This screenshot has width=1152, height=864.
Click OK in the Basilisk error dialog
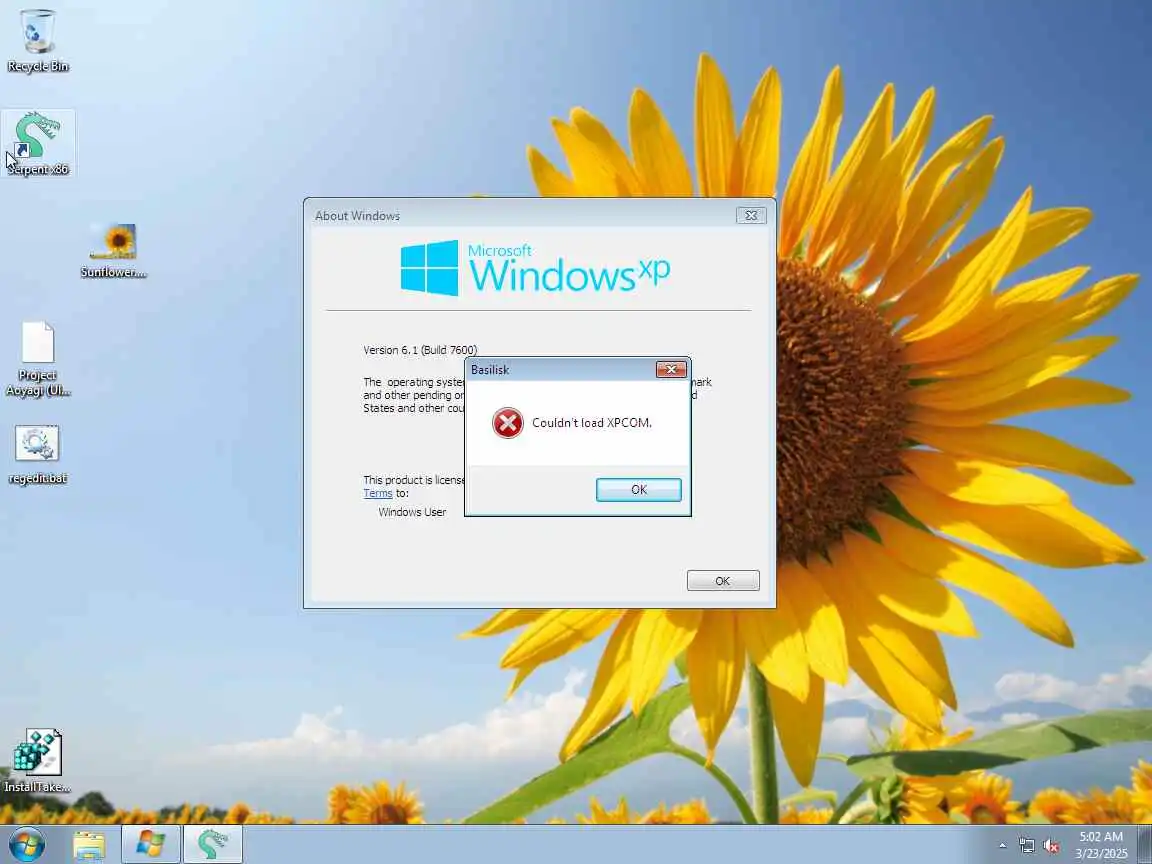(638, 489)
